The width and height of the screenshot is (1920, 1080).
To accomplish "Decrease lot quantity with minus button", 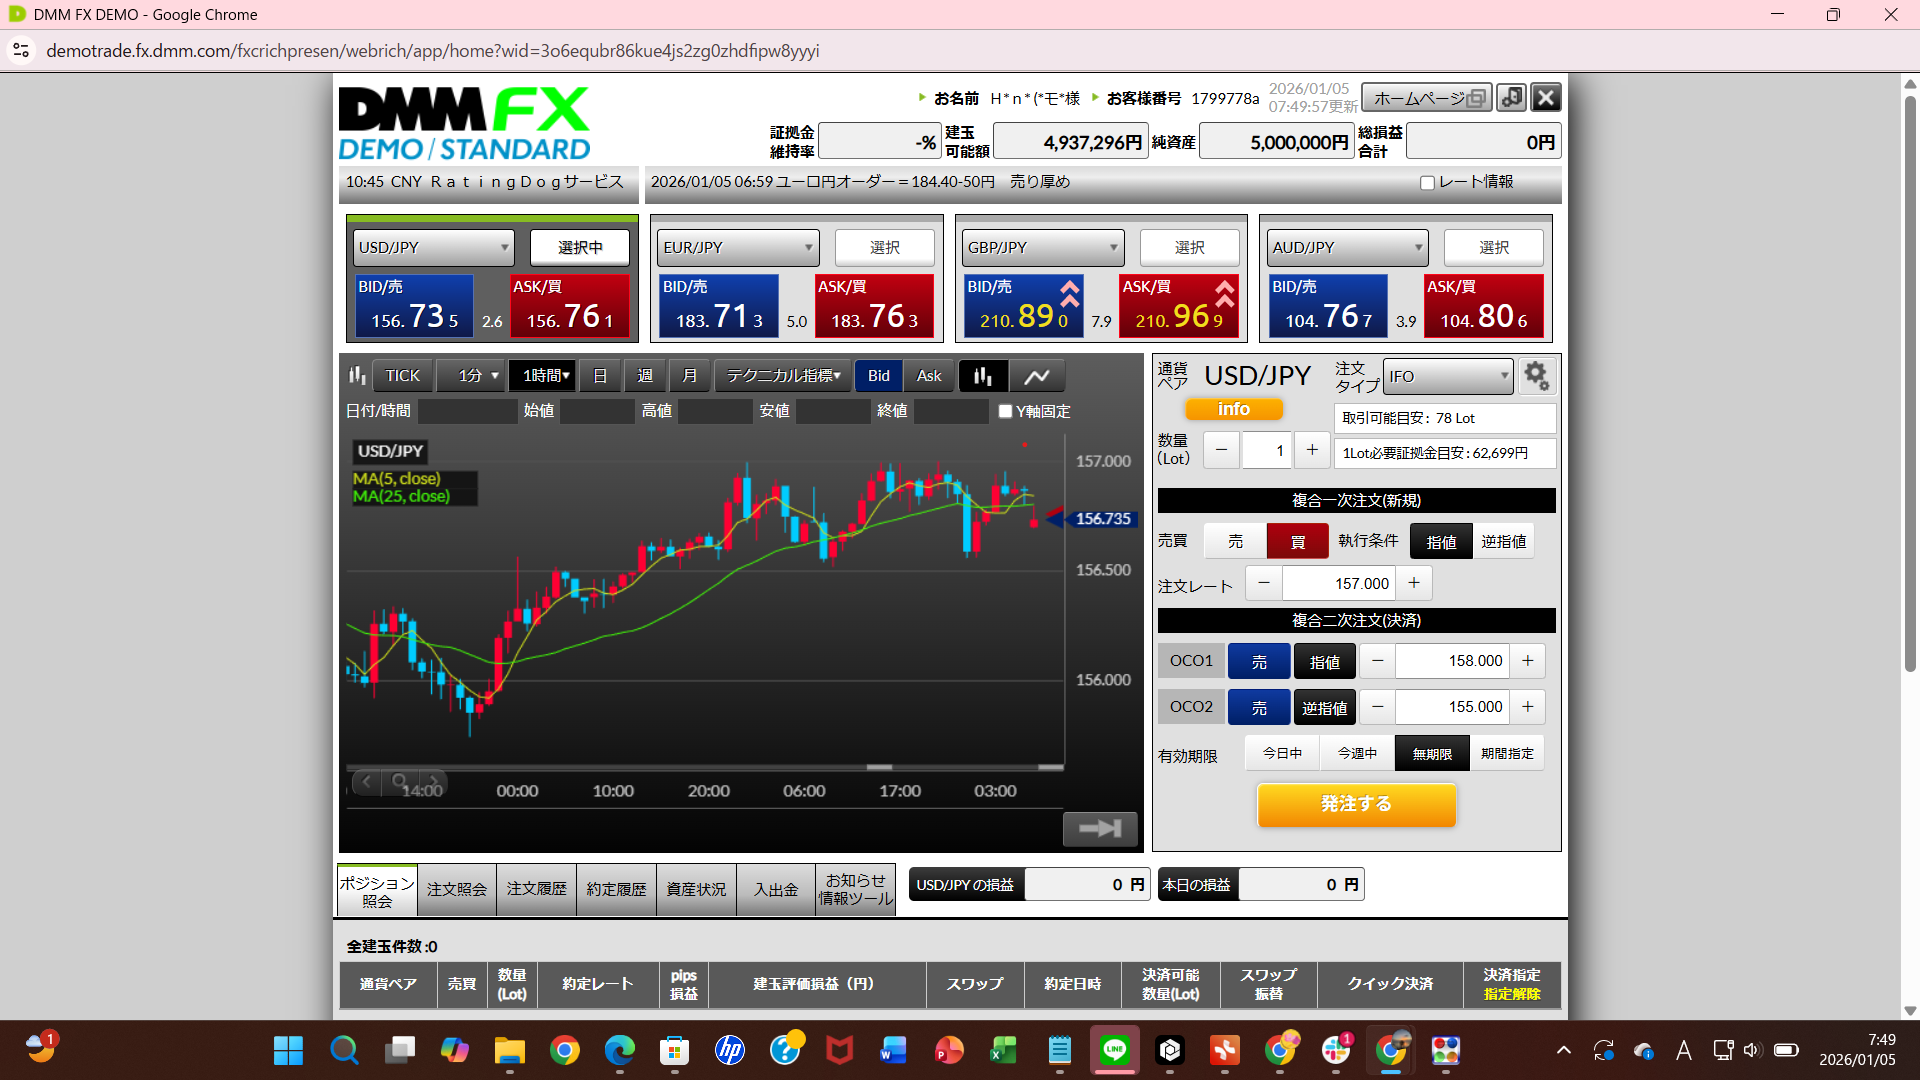I will click(x=1221, y=451).
